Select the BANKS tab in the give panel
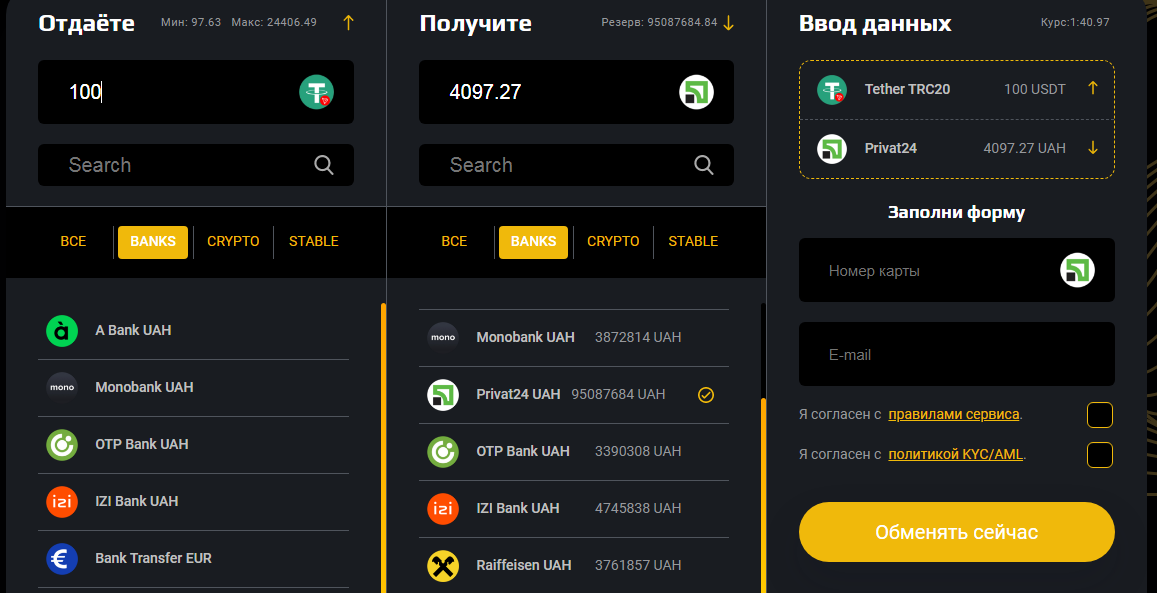 (x=153, y=242)
